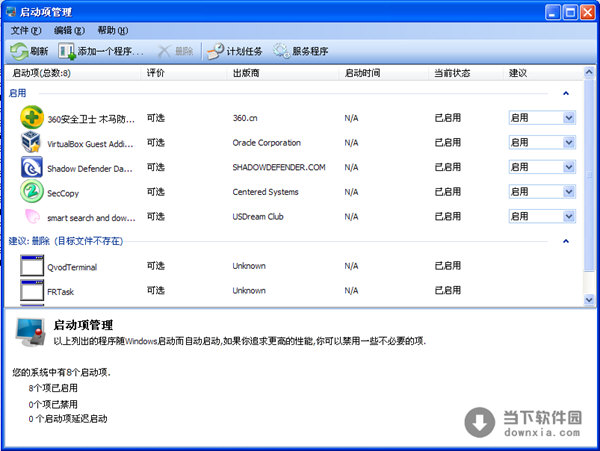Screen dimensions: 600x451
Task: Select the 360安全卫士 木马防... entry name
Action: point(91,119)
